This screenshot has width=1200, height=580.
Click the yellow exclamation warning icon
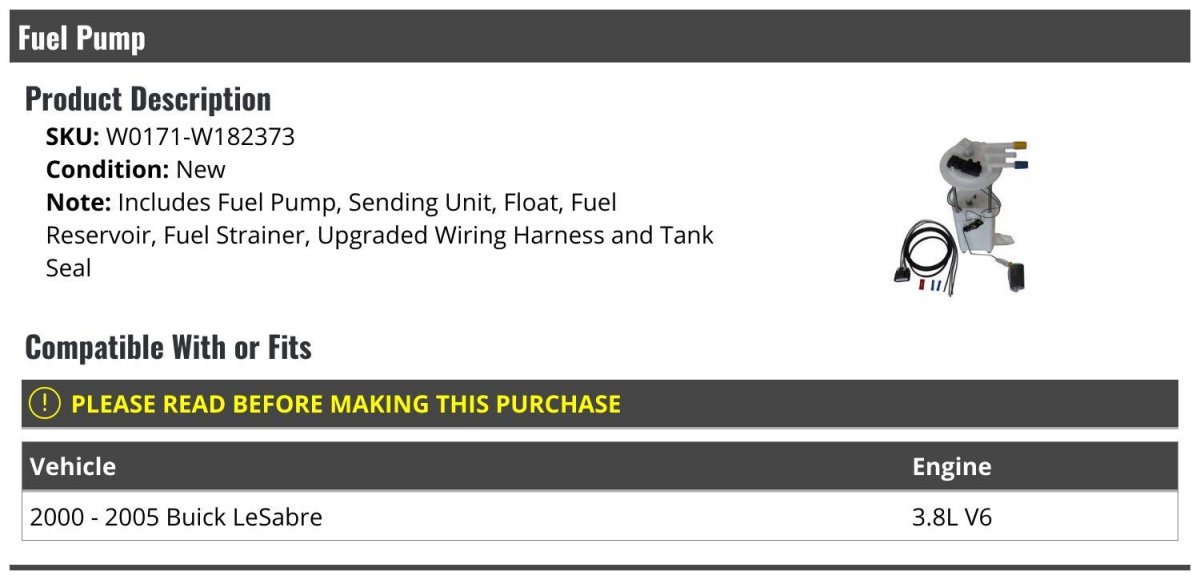[x=45, y=404]
